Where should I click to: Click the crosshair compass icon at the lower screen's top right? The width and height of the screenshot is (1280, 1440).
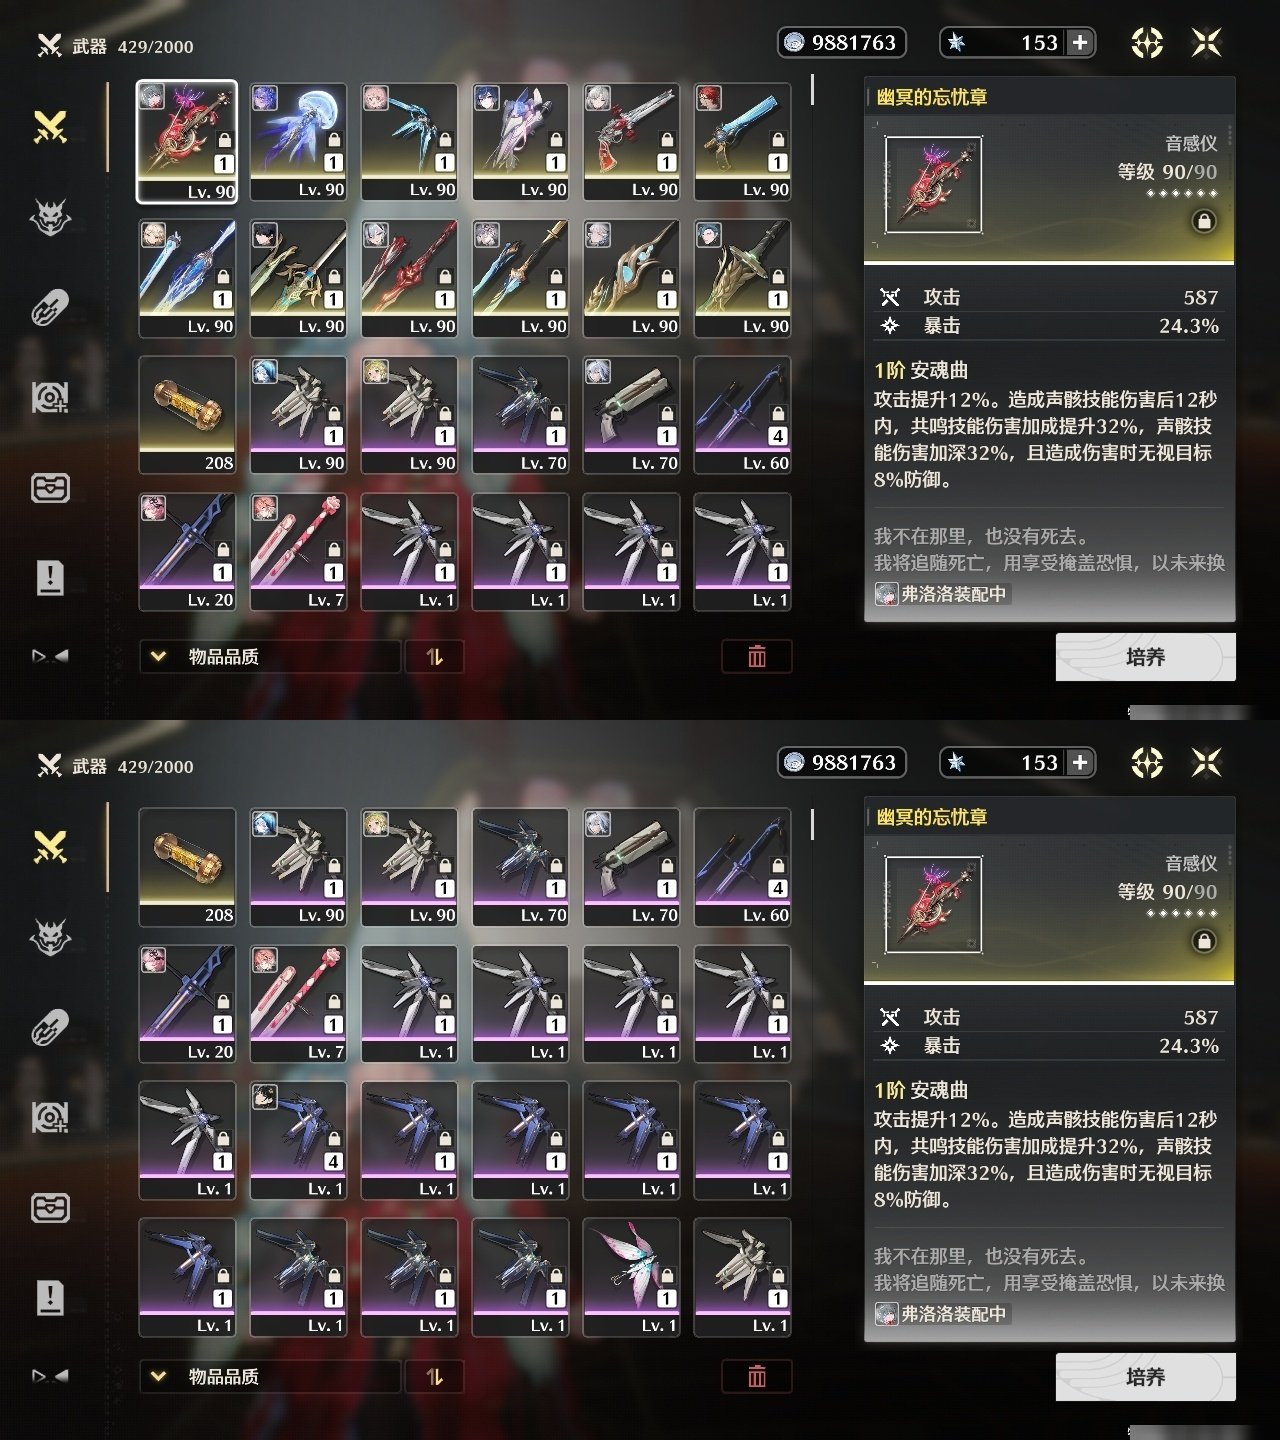pyautogui.click(x=1147, y=763)
